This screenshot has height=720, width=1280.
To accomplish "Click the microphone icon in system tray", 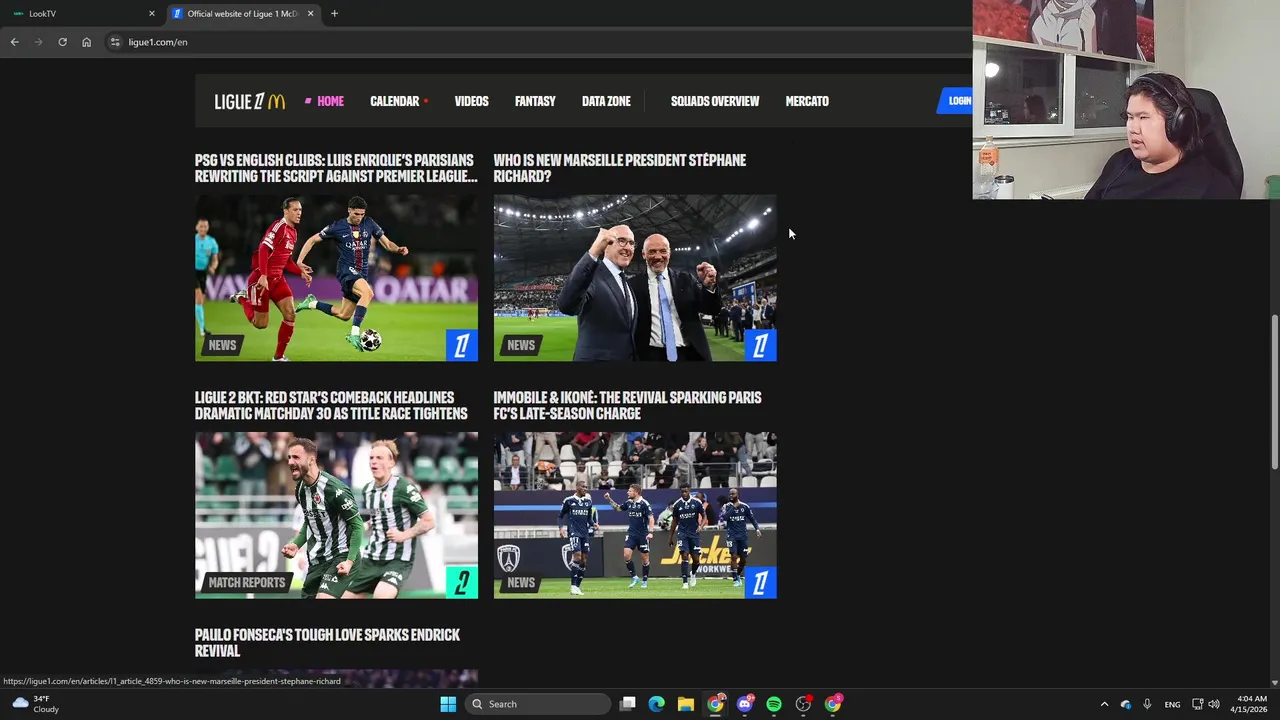I will coord(1147,704).
